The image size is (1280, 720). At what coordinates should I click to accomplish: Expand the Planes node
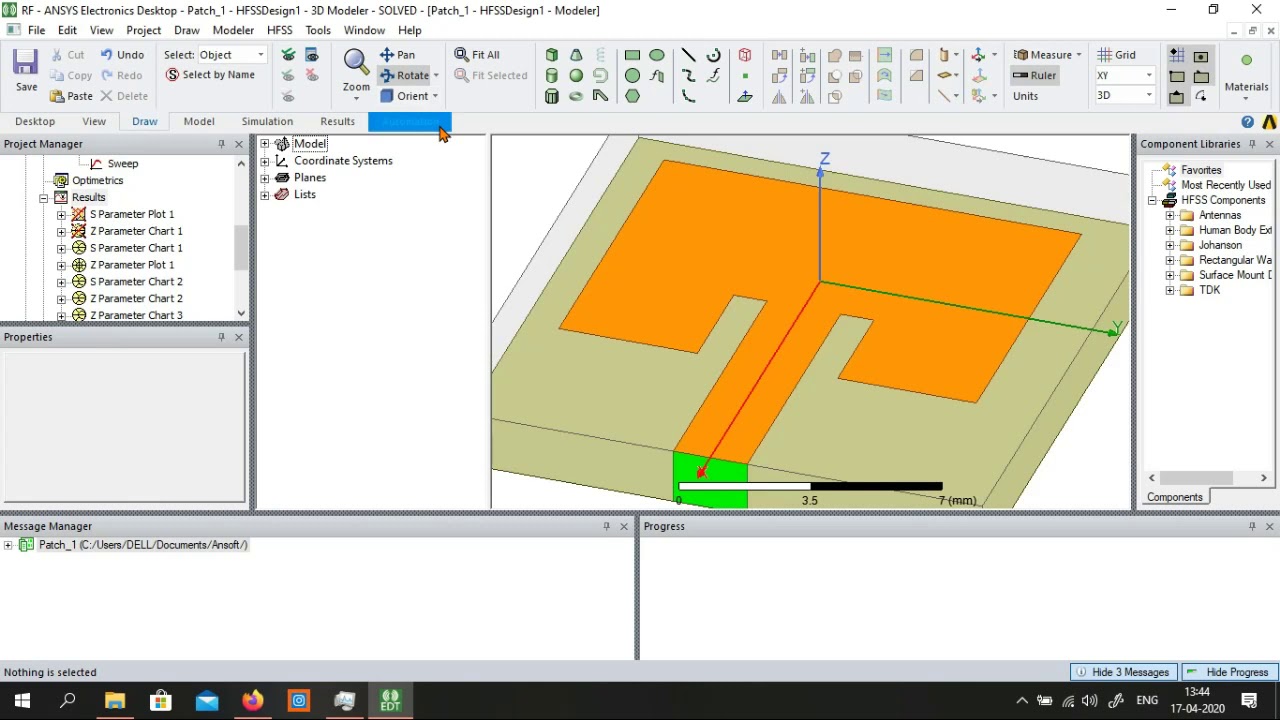click(265, 178)
